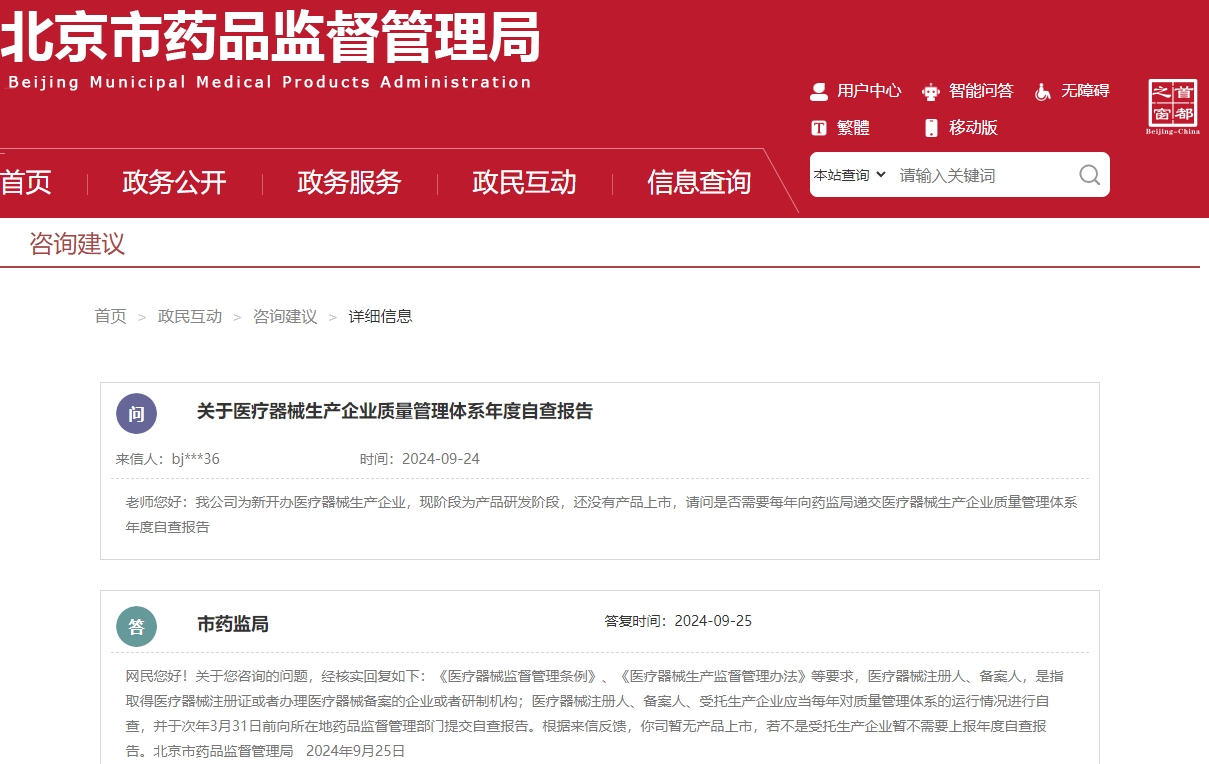Viewport: 1209px width, 764px height.
Task: Open the 用户中心 user center icon
Action: (818, 91)
